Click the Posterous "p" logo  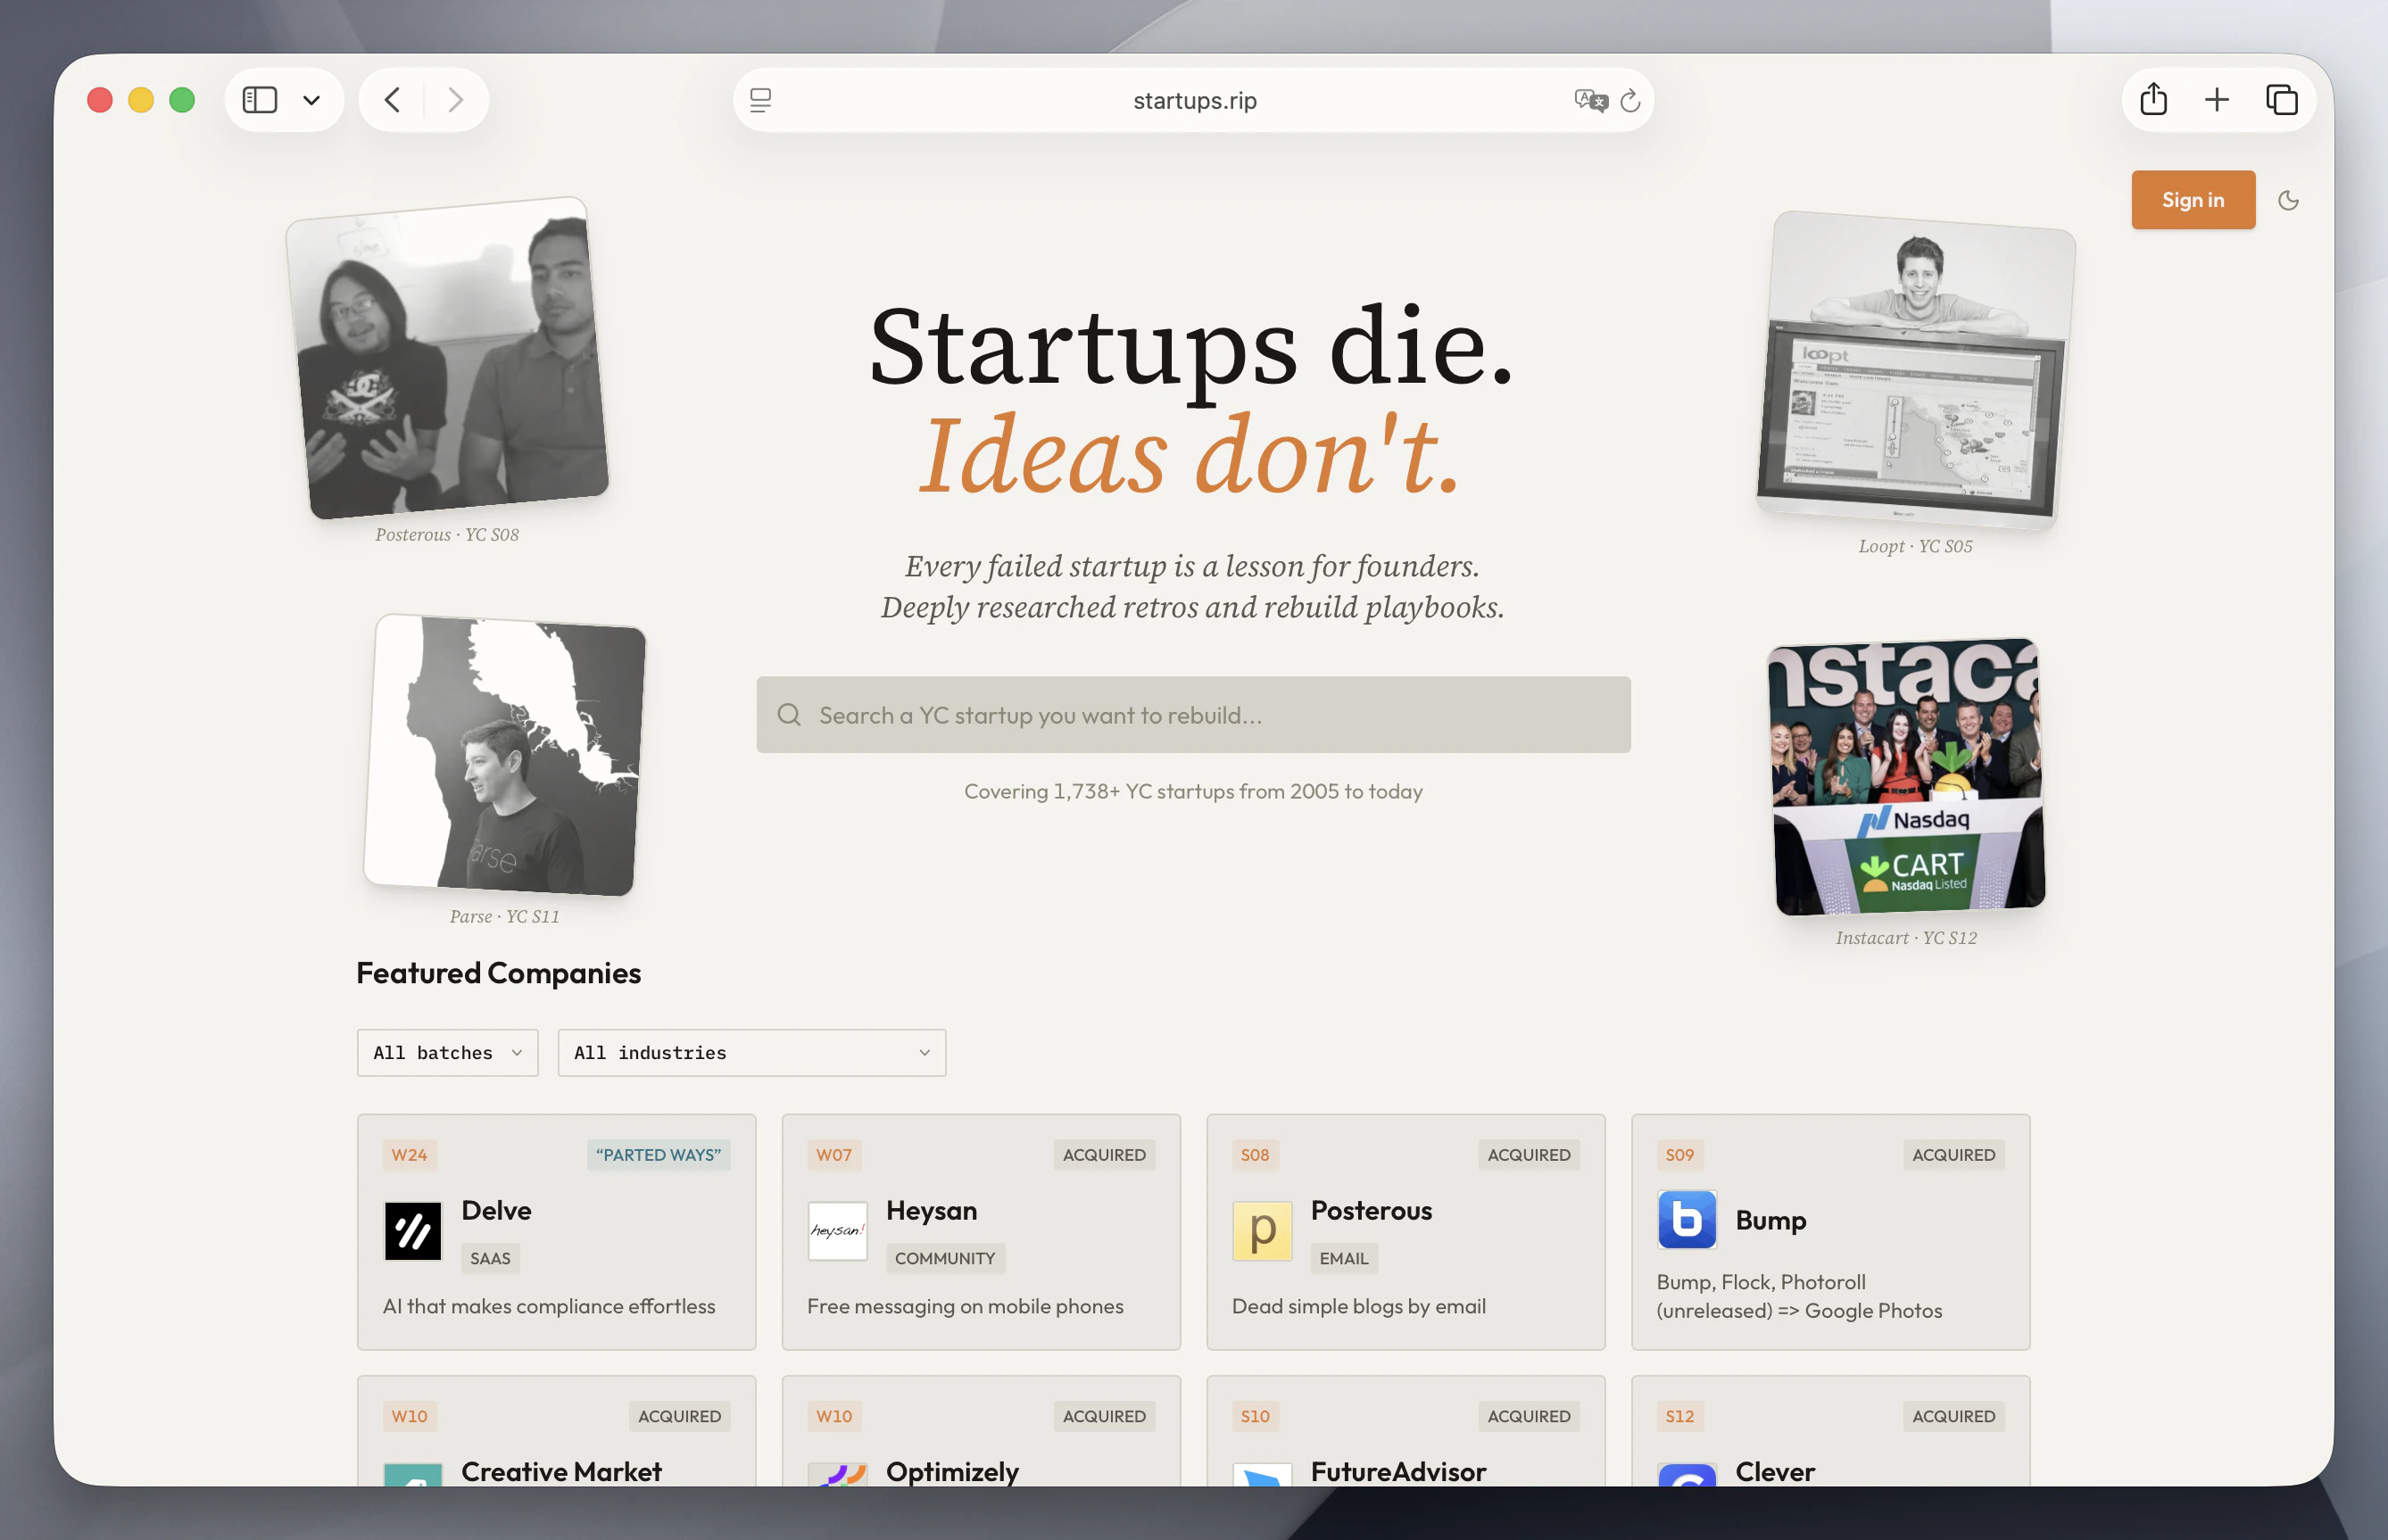1262,1230
